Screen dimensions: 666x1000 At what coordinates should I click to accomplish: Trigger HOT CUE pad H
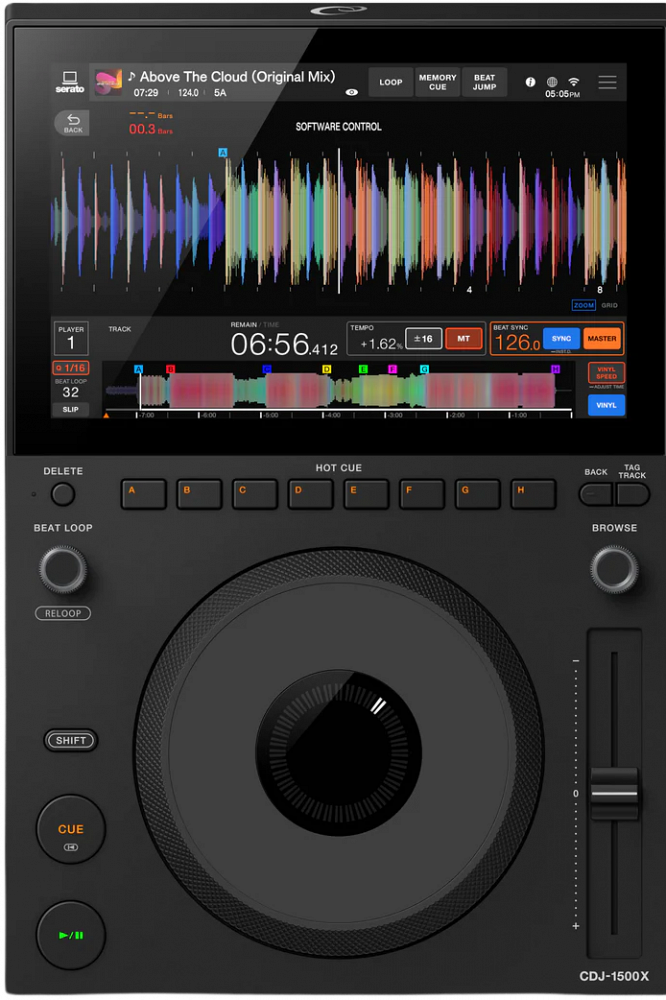(x=533, y=494)
